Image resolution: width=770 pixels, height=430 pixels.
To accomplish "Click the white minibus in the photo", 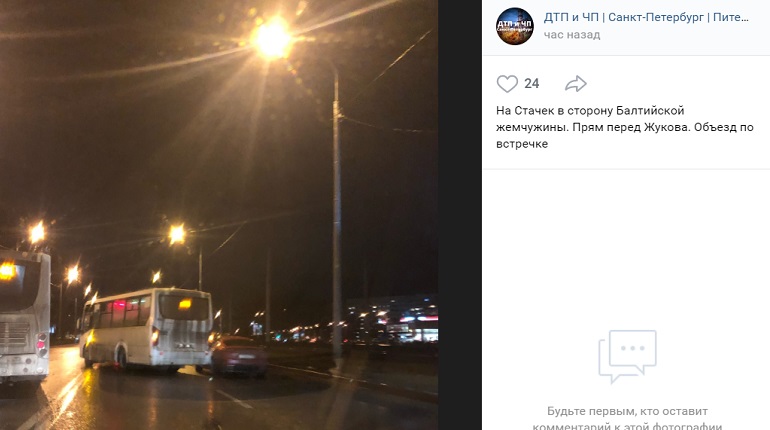I will pyautogui.click(x=146, y=328).
